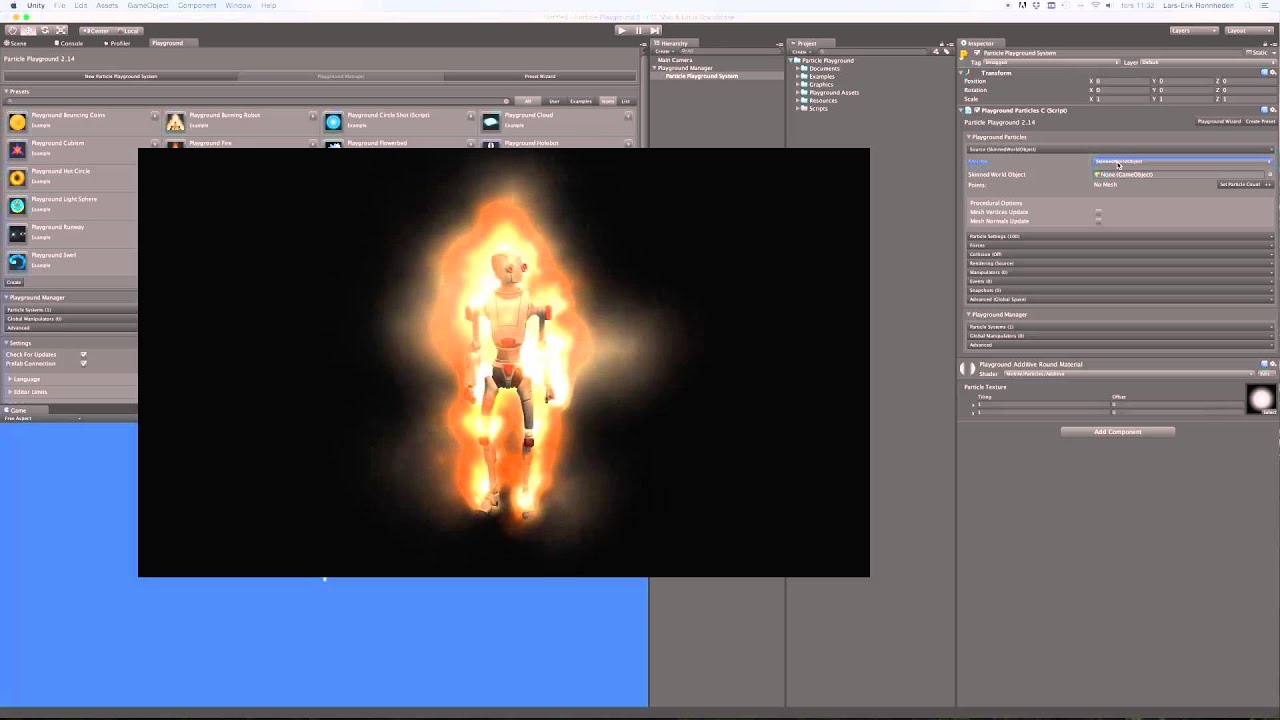Expand the Collision (Off) section
Screen dimensions: 1280x720
[x=1120, y=254]
